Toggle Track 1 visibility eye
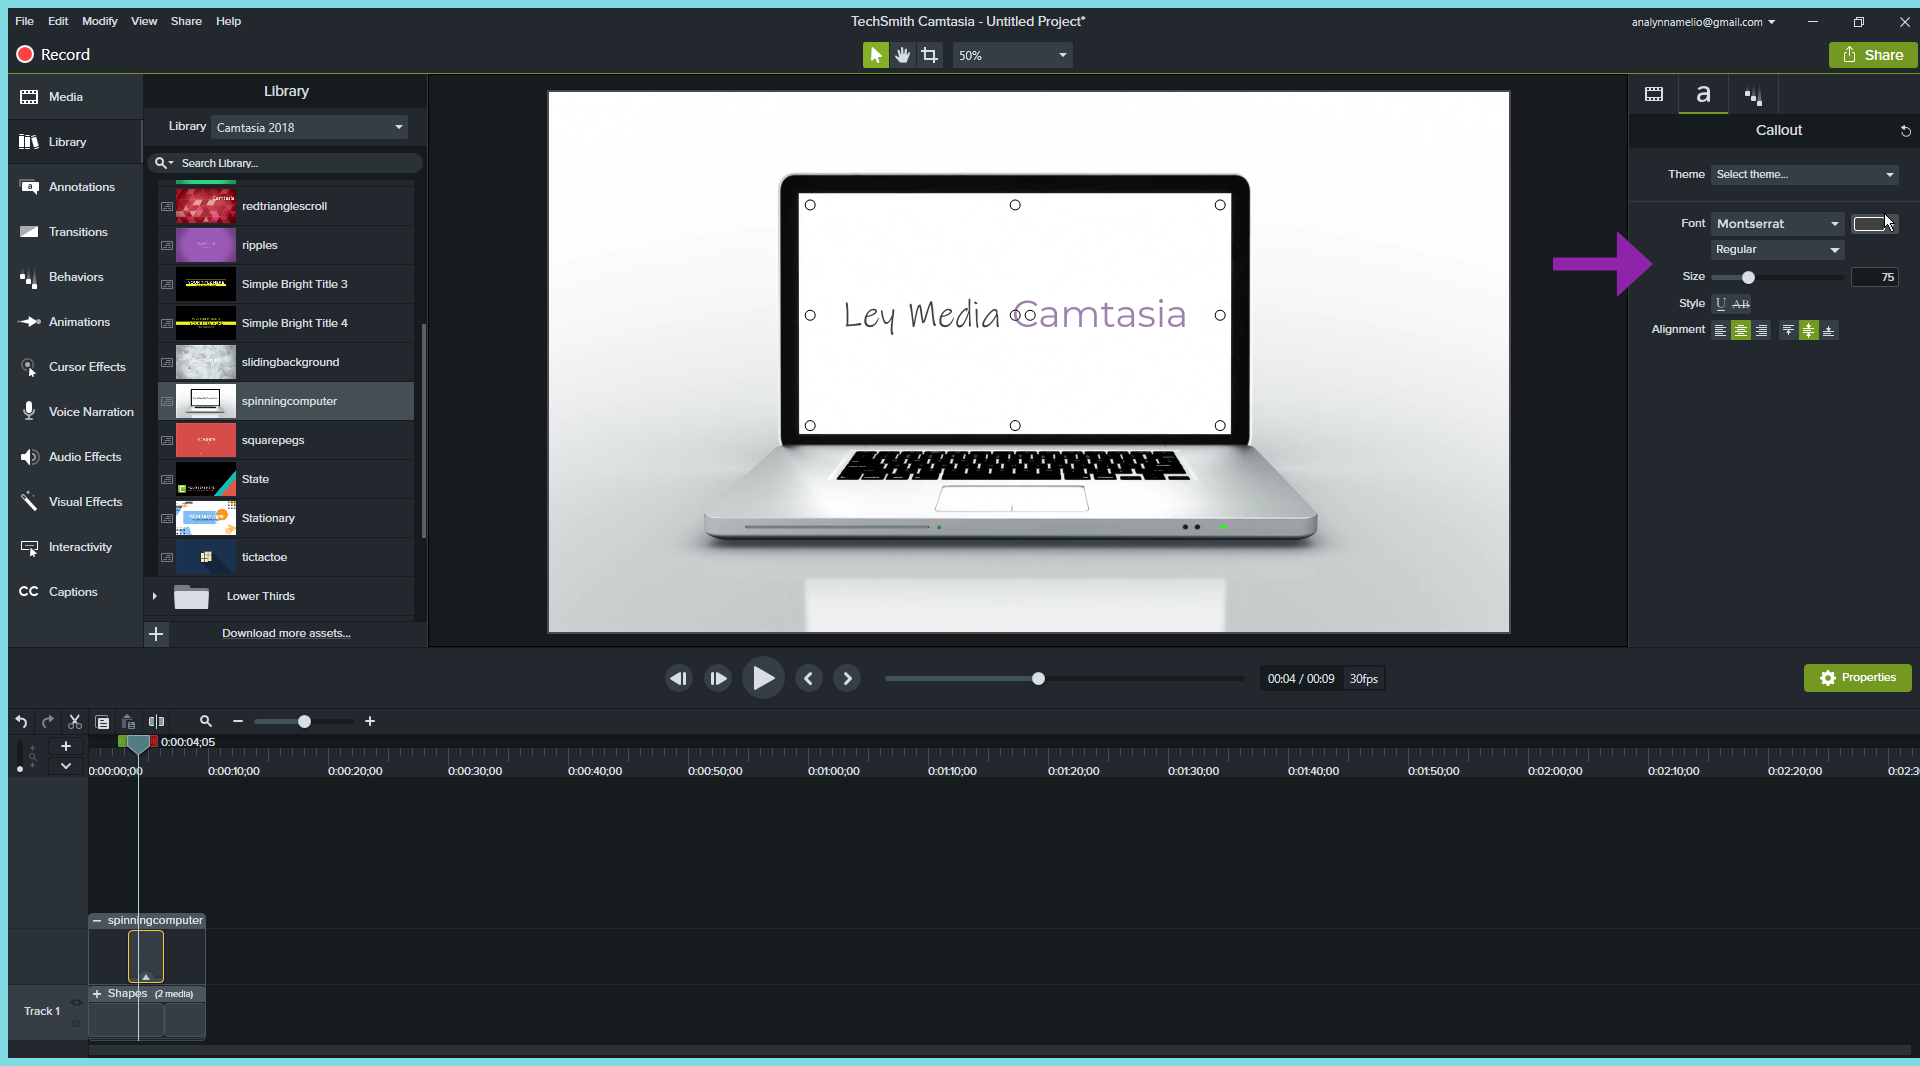 click(76, 1002)
